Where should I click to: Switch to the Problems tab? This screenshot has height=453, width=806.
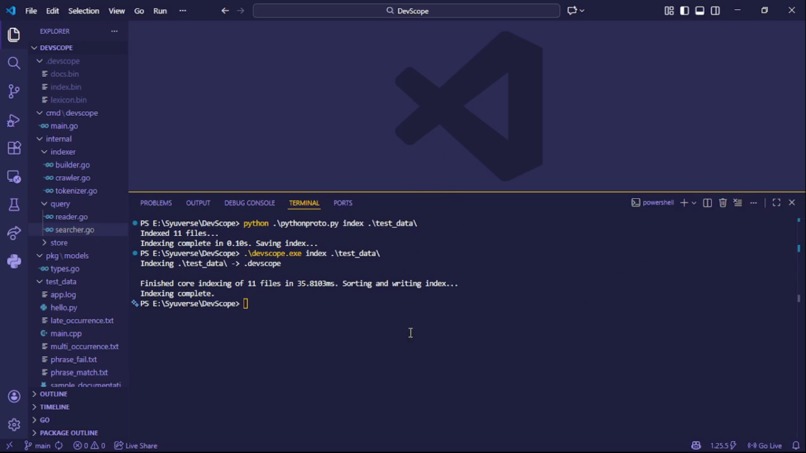point(156,203)
